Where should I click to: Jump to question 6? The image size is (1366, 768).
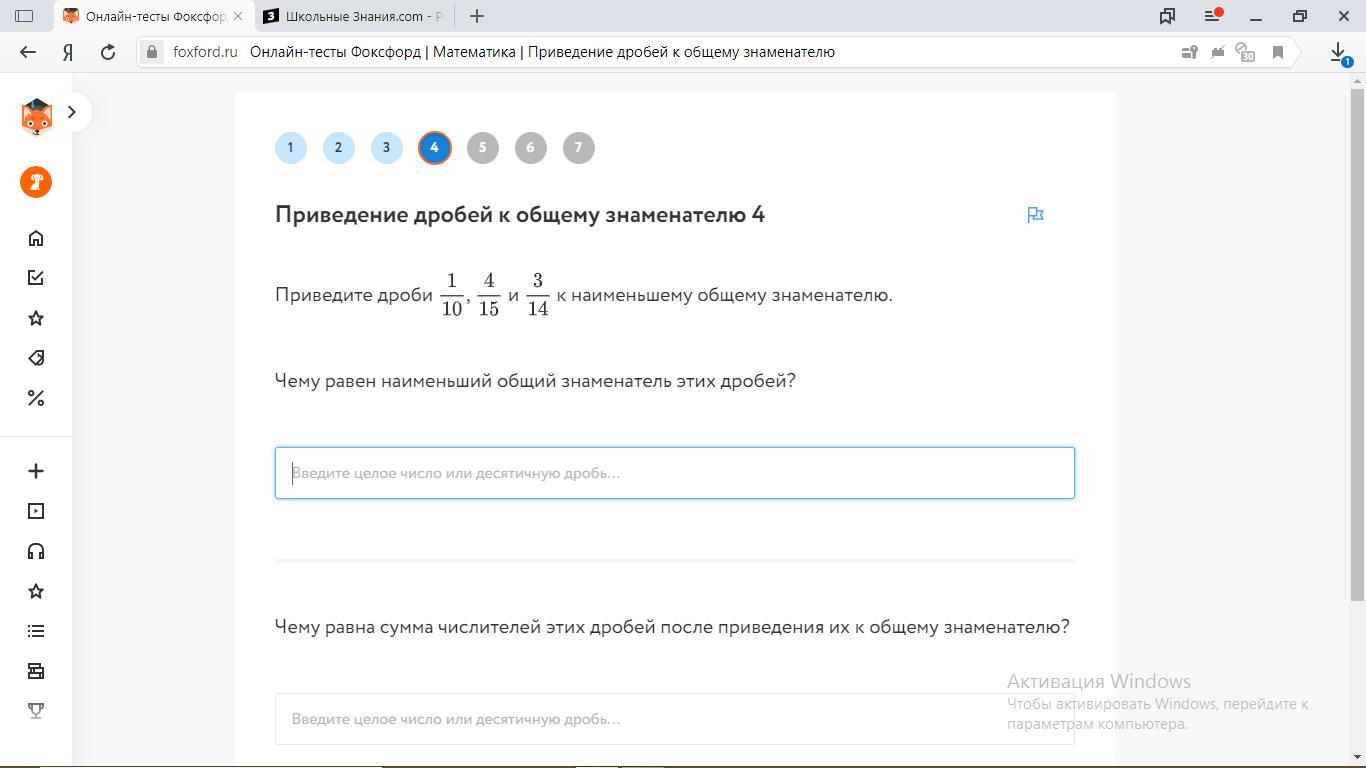[530, 148]
